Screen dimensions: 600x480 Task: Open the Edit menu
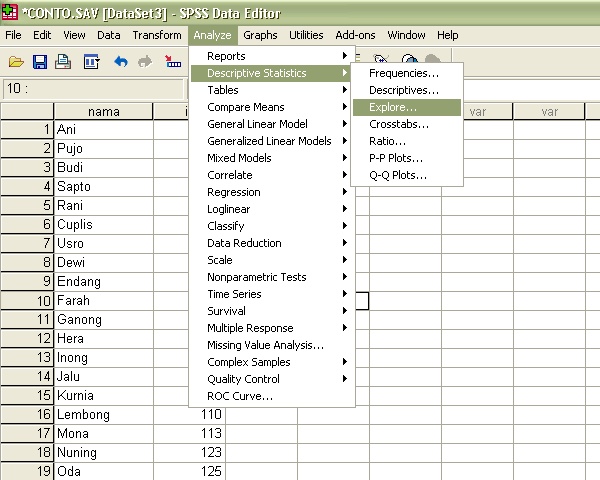(x=42, y=35)
